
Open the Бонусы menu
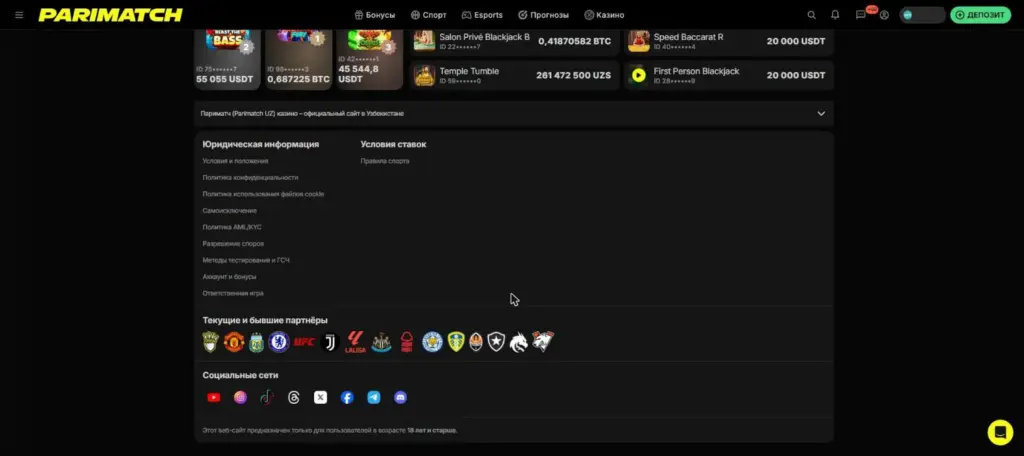tap(374, 14)
